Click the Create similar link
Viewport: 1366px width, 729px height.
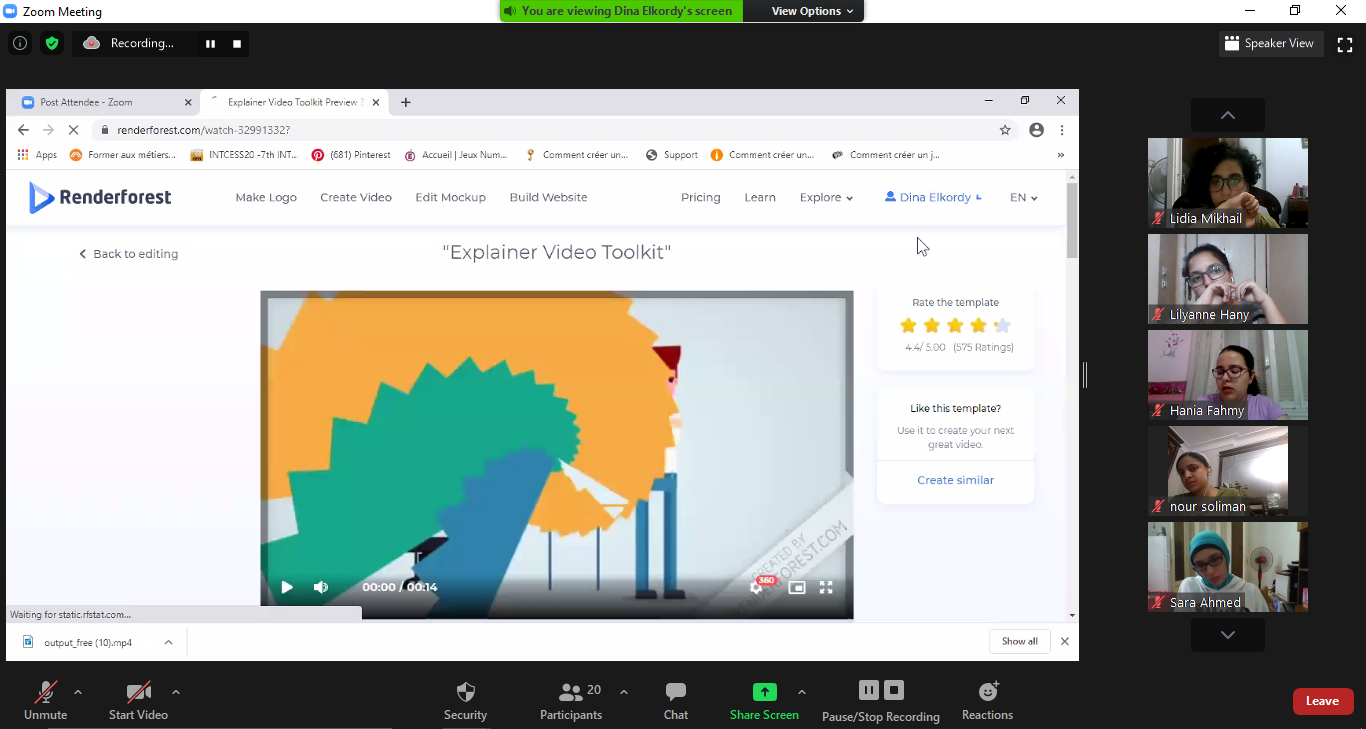point(955,480)
